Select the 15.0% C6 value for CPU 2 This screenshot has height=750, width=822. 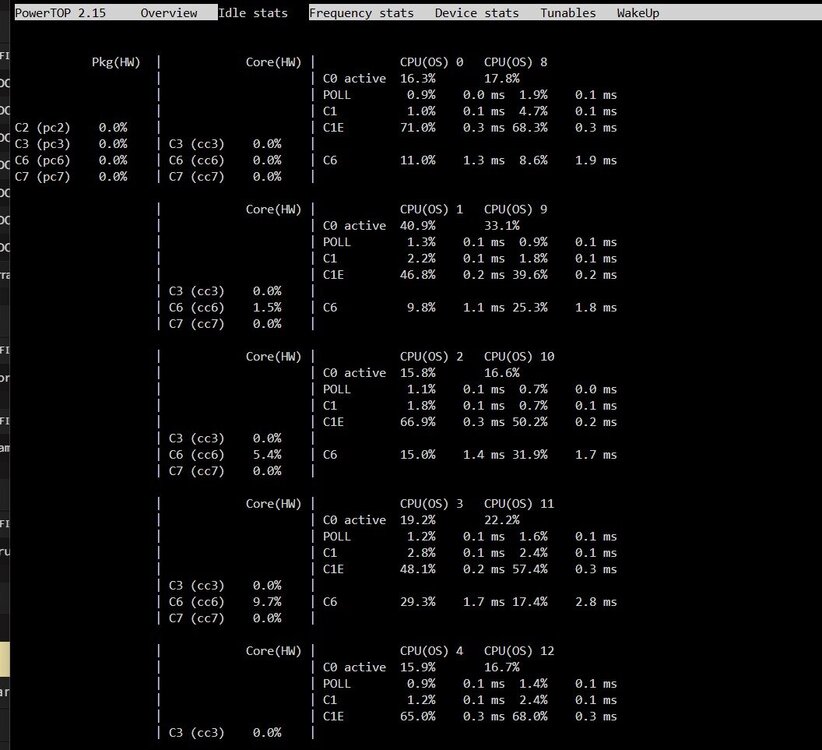tap(418, 455)
